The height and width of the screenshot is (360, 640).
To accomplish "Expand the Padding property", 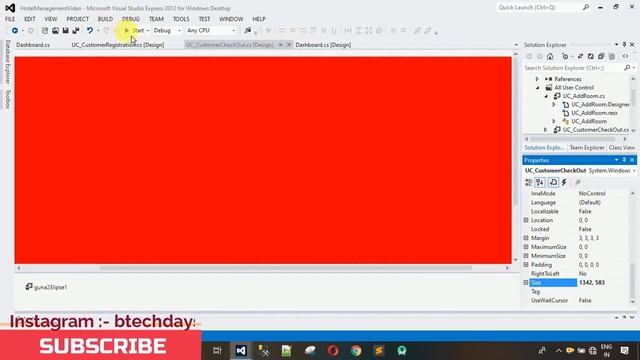I will tap(526, 265).
